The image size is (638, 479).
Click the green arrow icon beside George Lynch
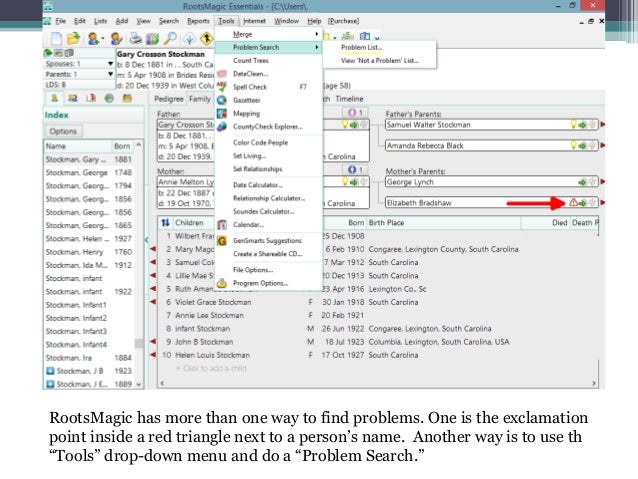click(x=583, y=182)
